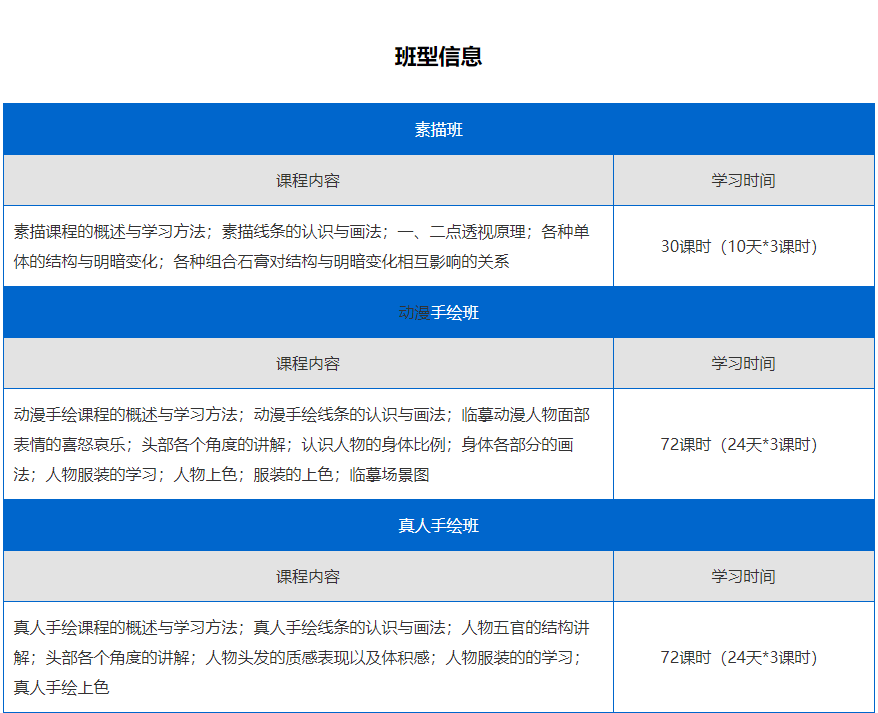Select the 动漫手绘班 section header
Image resolution: width=878 pixels, height=713 pixels.
tap(438, 312)
